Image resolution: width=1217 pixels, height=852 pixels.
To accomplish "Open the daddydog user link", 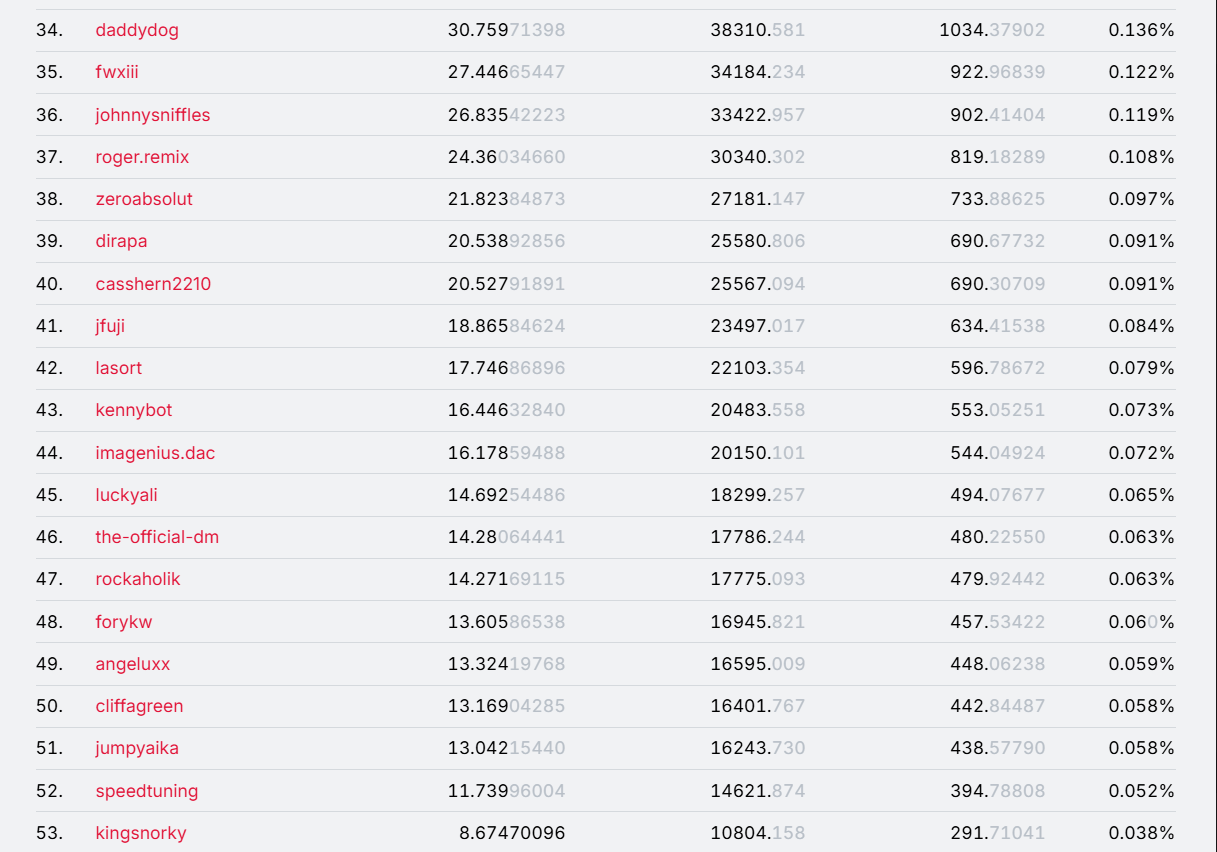I will point(137,30).
